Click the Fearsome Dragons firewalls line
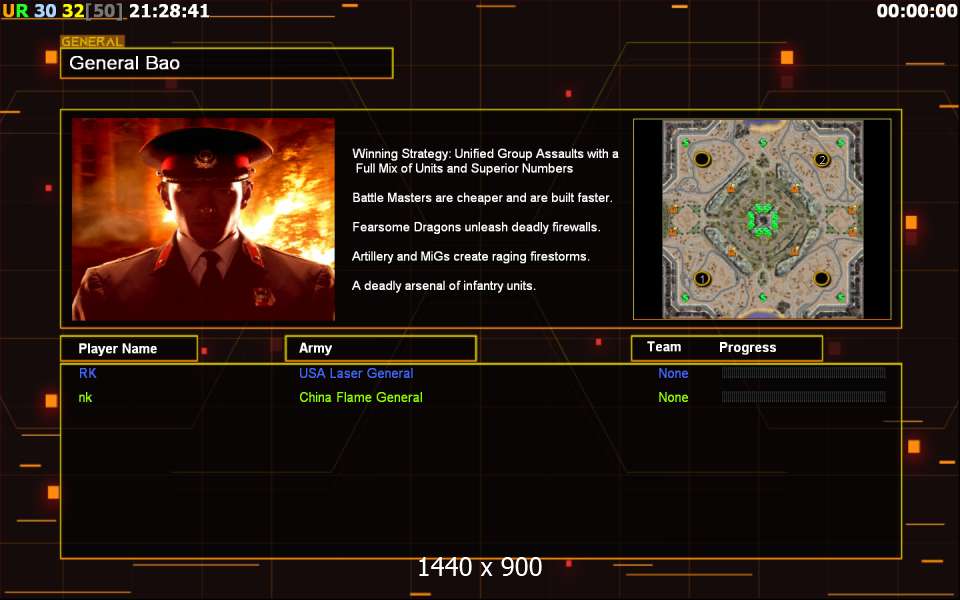This screenshot has height=600, width=960. (x=476, y=227)
